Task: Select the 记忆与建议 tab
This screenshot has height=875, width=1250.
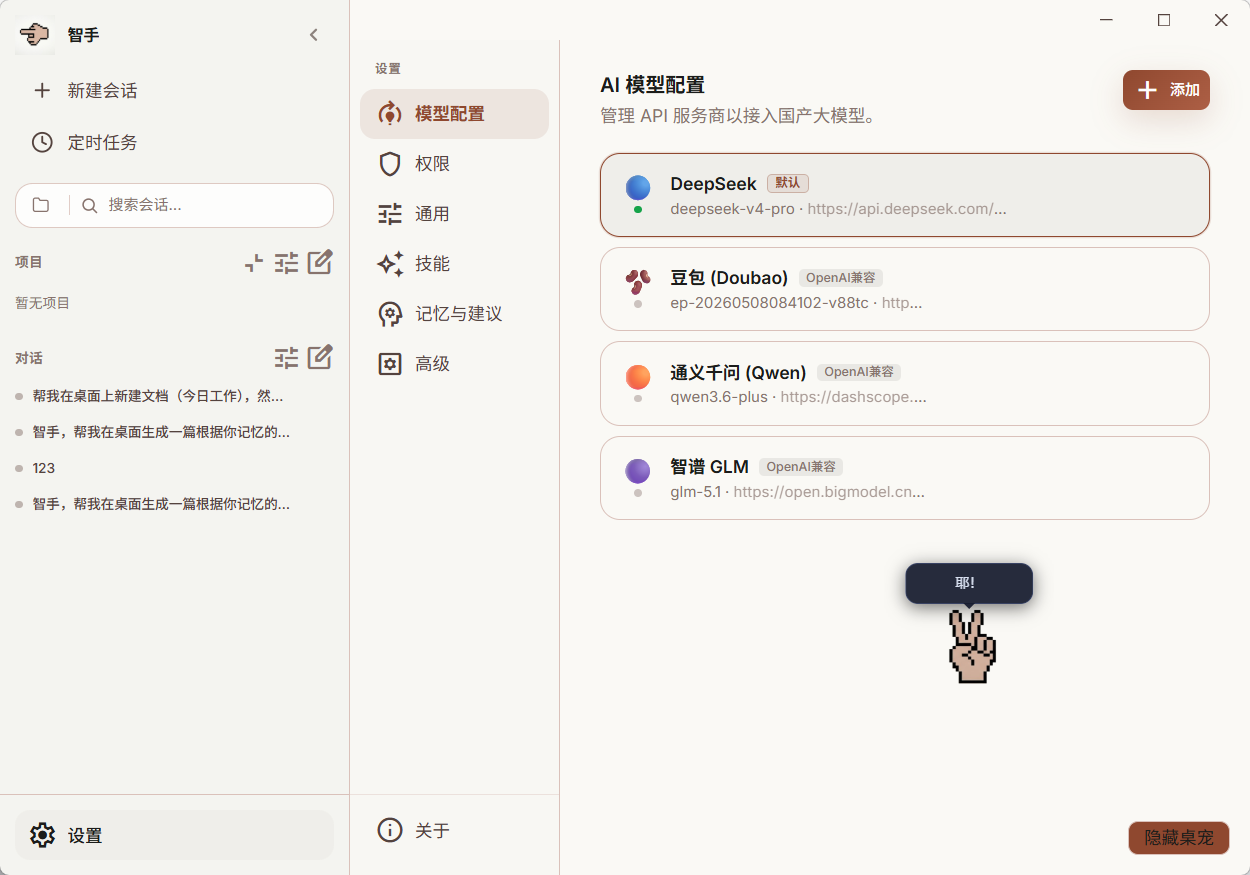Action: [454, 314]
